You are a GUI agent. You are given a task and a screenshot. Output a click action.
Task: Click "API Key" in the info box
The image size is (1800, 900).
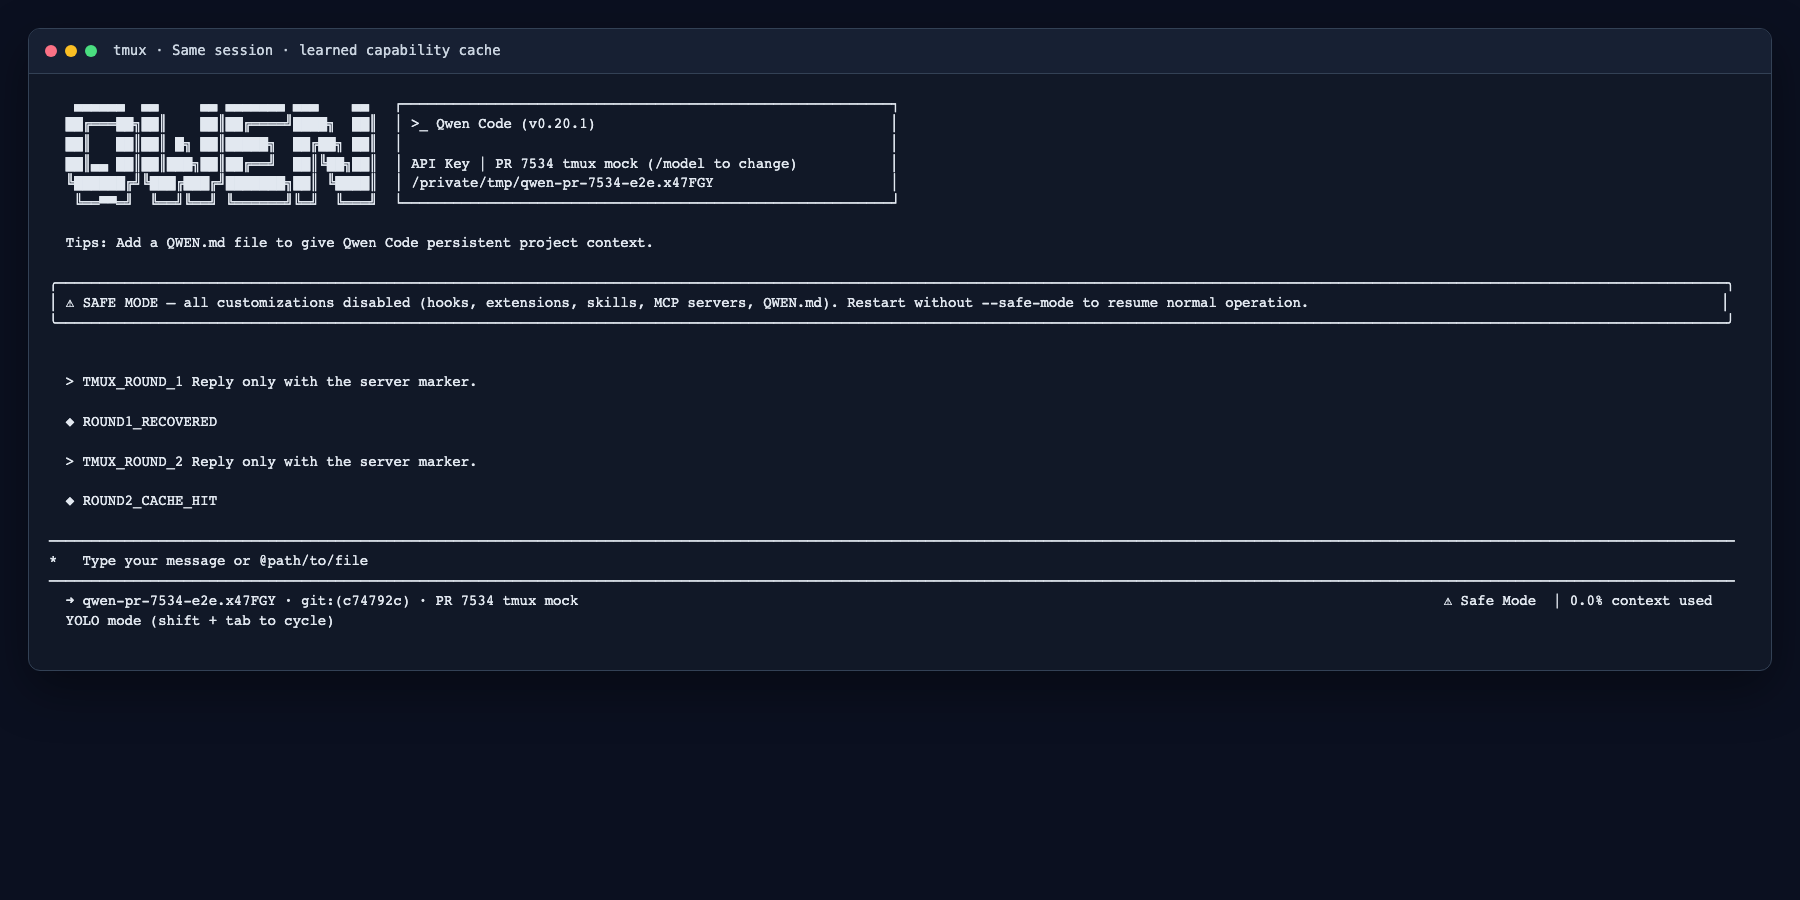[440, 164]
